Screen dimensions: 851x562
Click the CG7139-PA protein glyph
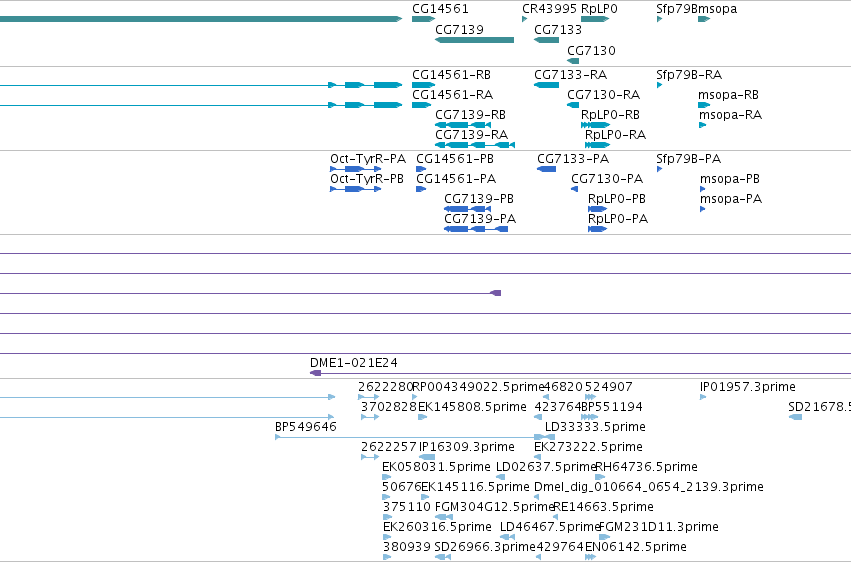tap(476, 229)
